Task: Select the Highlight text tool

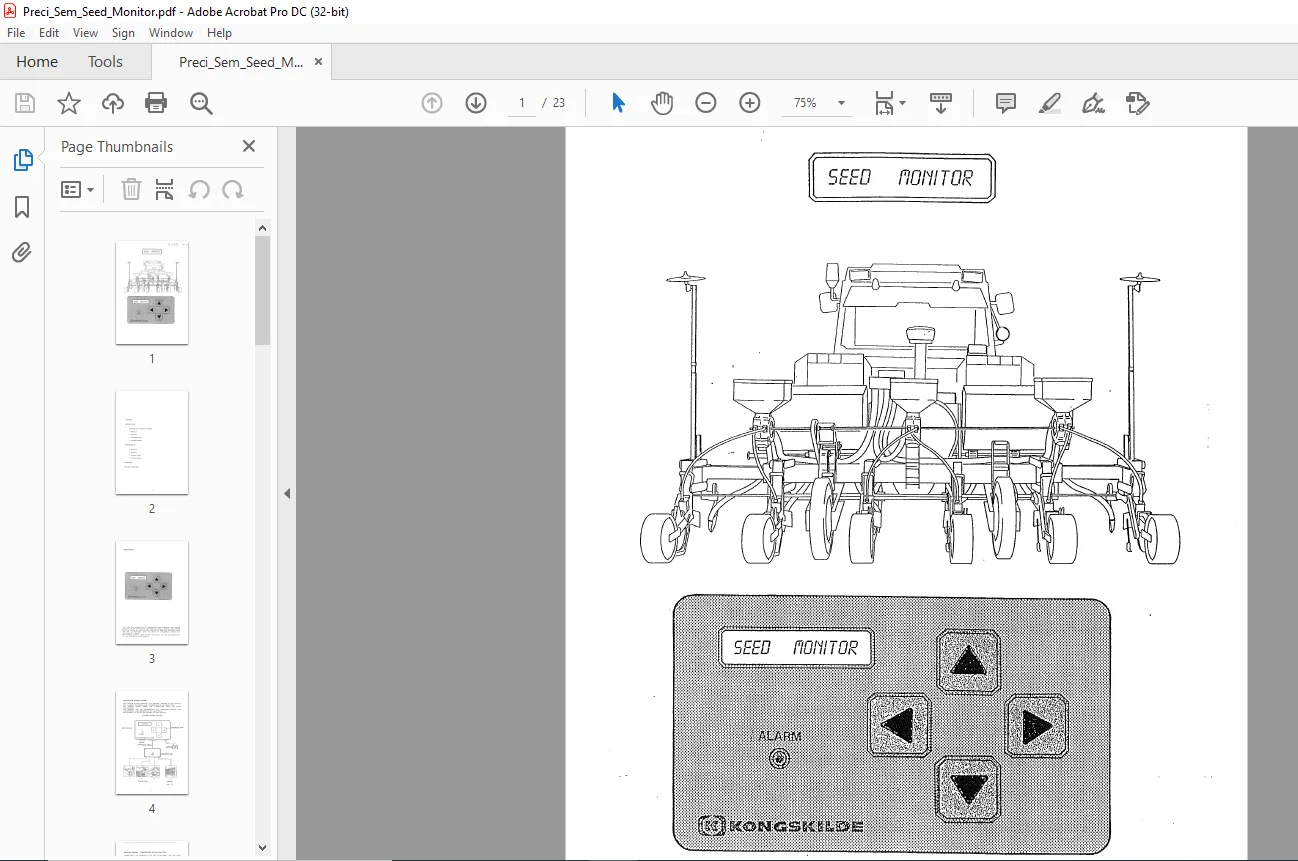Action: tap(1050, 103)
